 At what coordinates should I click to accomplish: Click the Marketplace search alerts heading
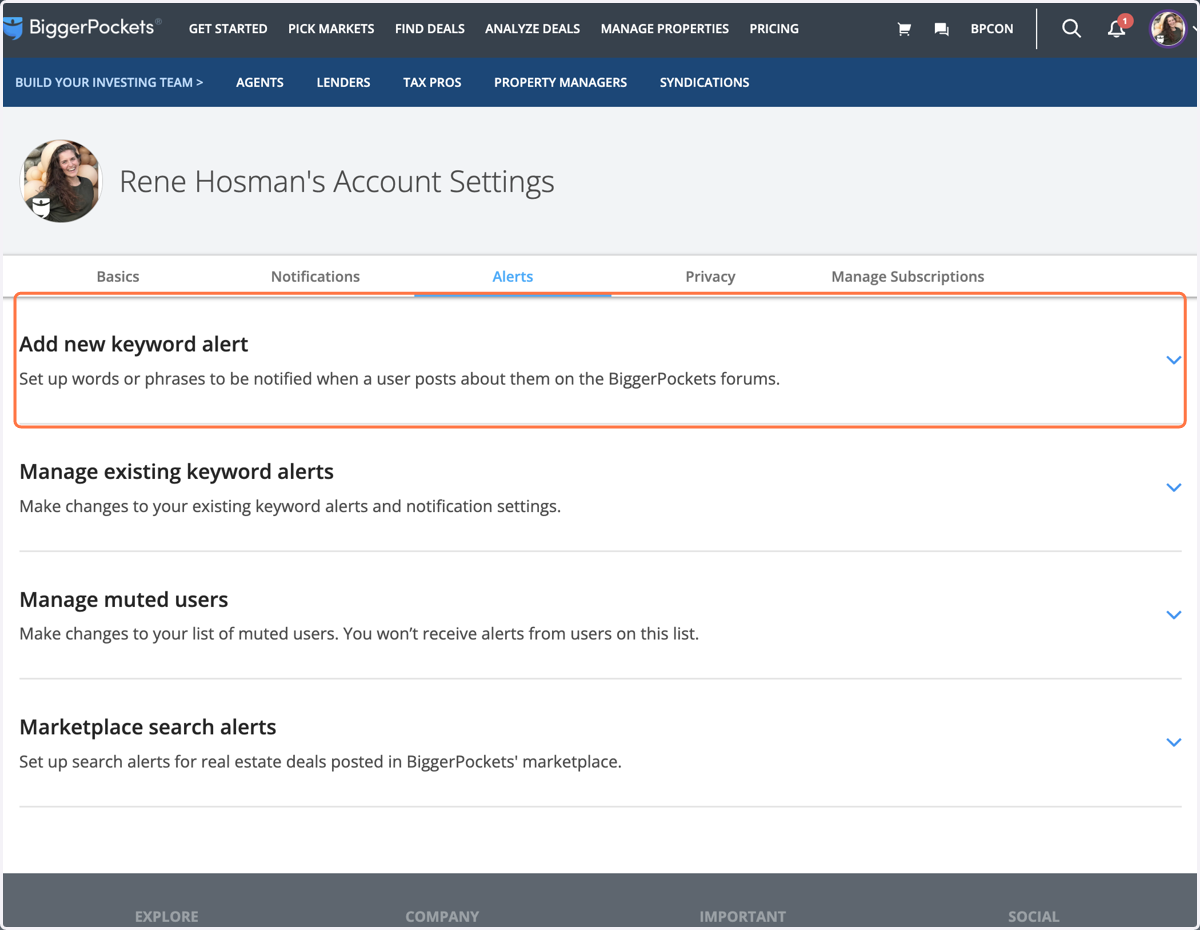point(148,727)
